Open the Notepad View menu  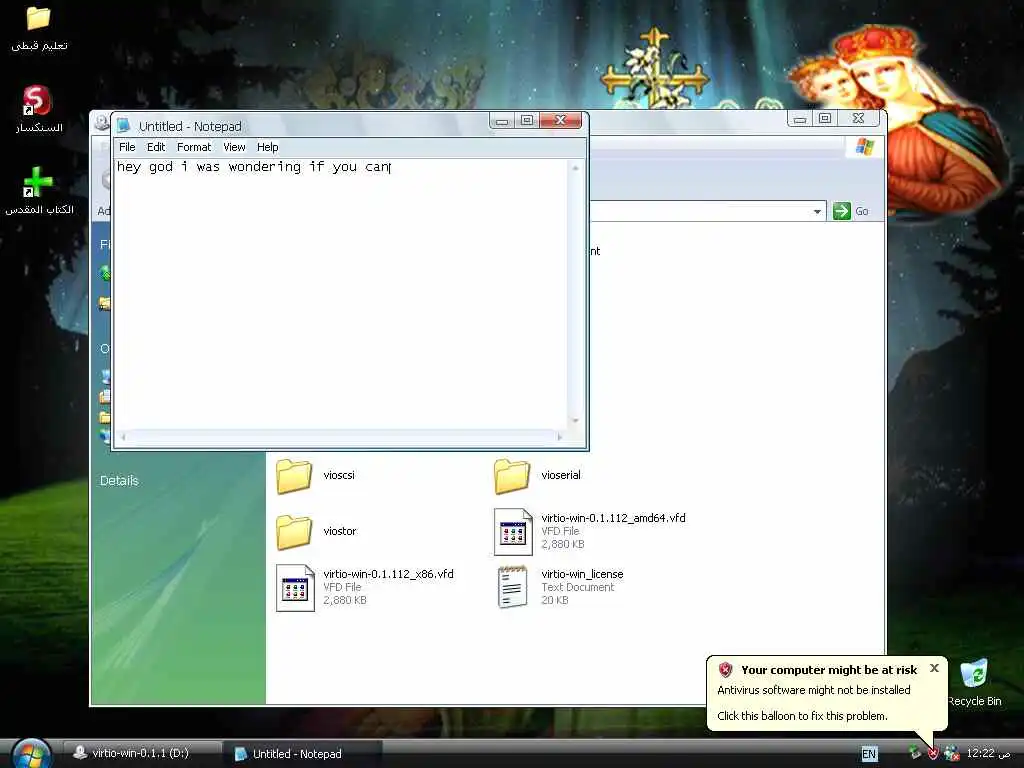(x=234, y=147)
